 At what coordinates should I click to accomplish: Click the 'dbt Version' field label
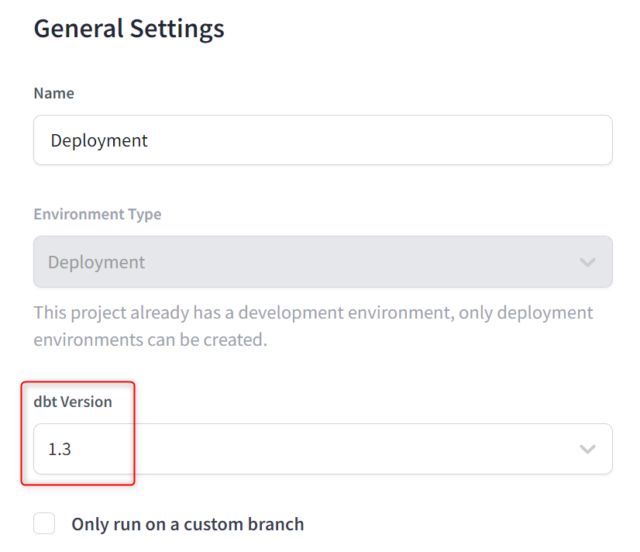coord(73,402)
